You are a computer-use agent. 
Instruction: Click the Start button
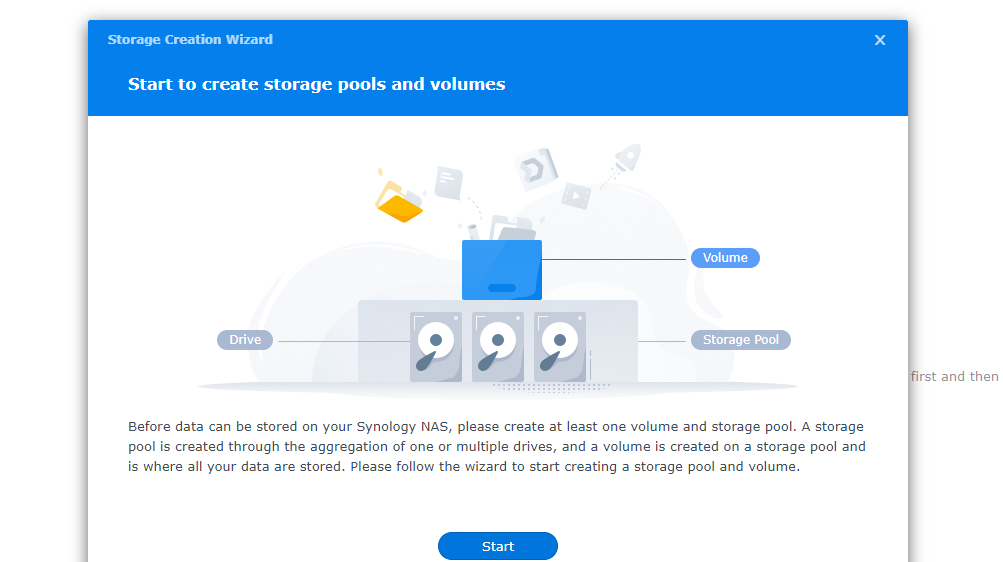(497, 546)
